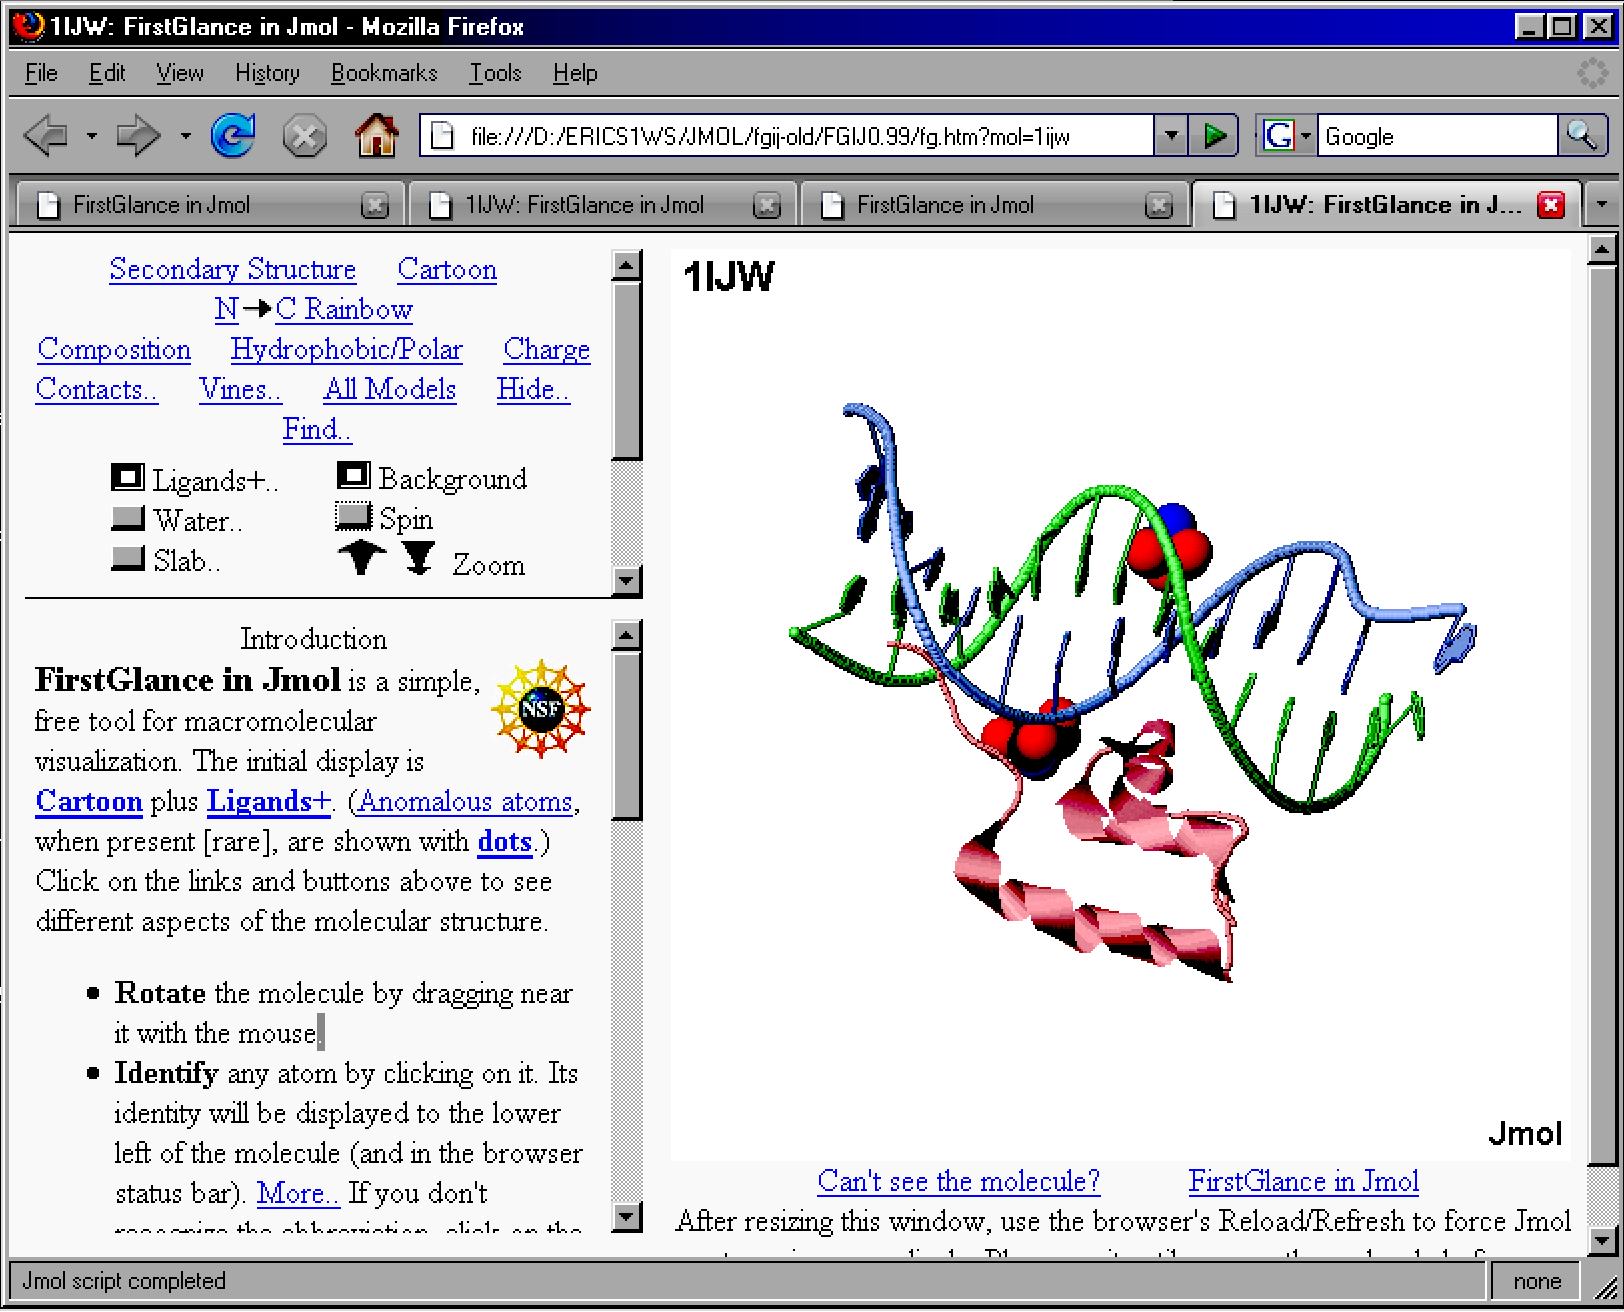Click the NSF logo image

coord(541,708)
